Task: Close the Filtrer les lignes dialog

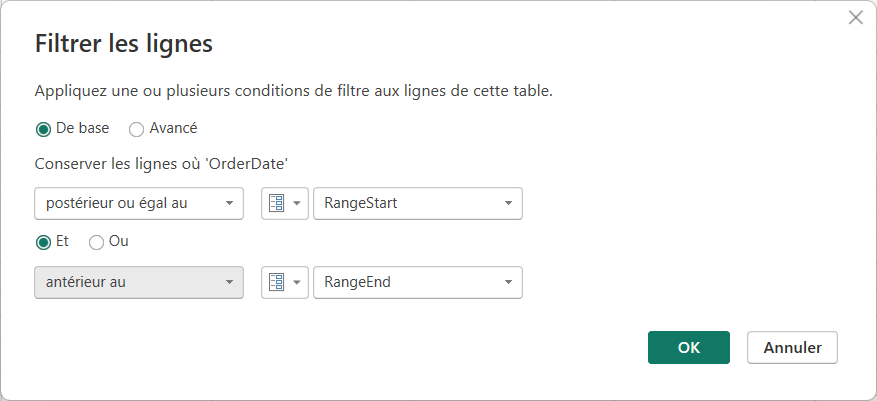Action: coord(855,18)
